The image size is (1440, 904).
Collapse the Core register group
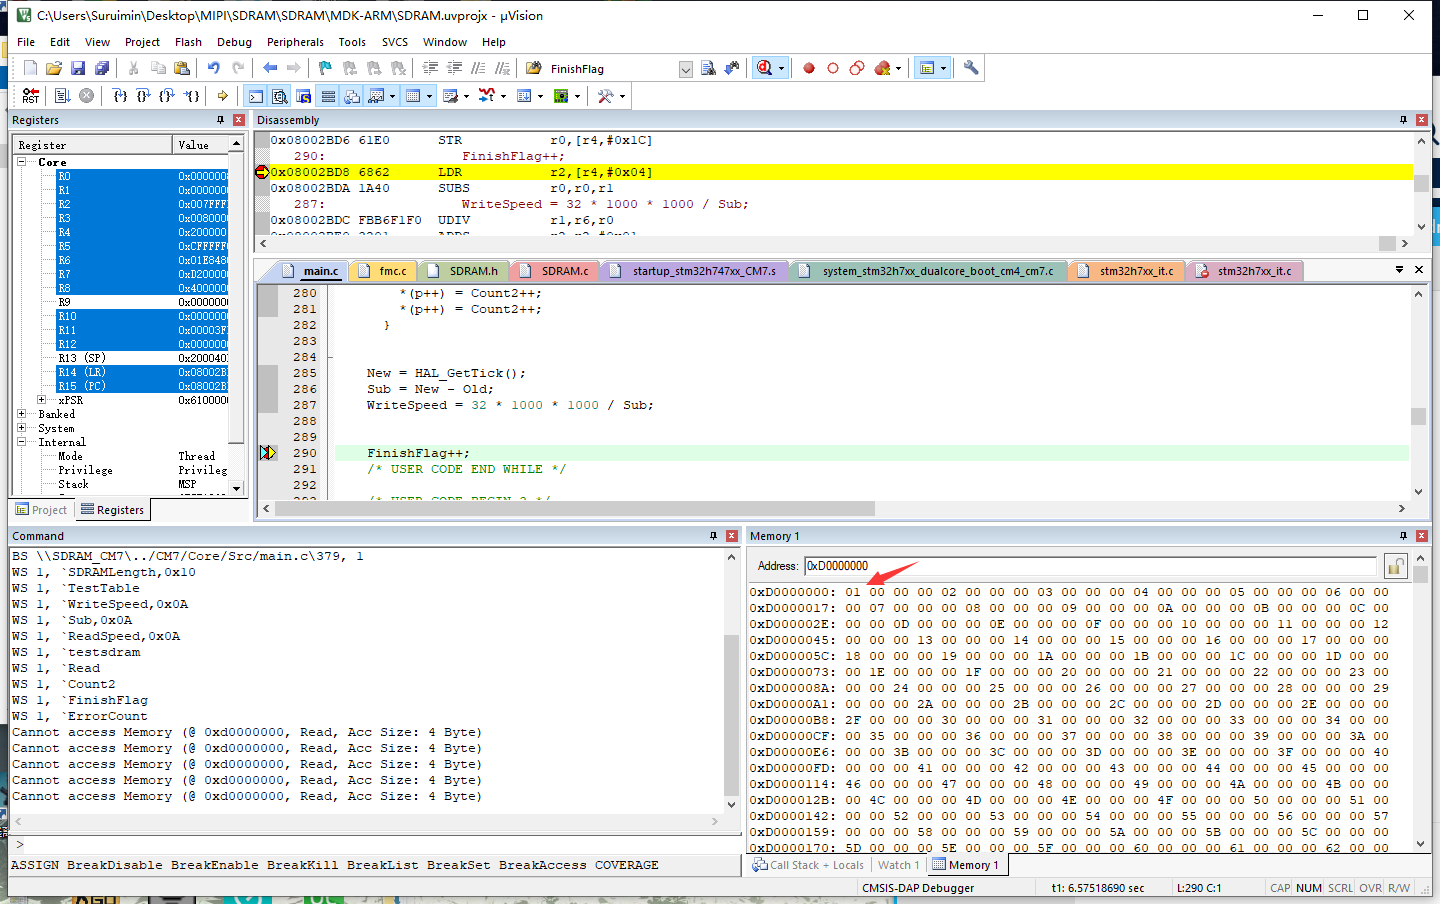[x=22, y=162]
